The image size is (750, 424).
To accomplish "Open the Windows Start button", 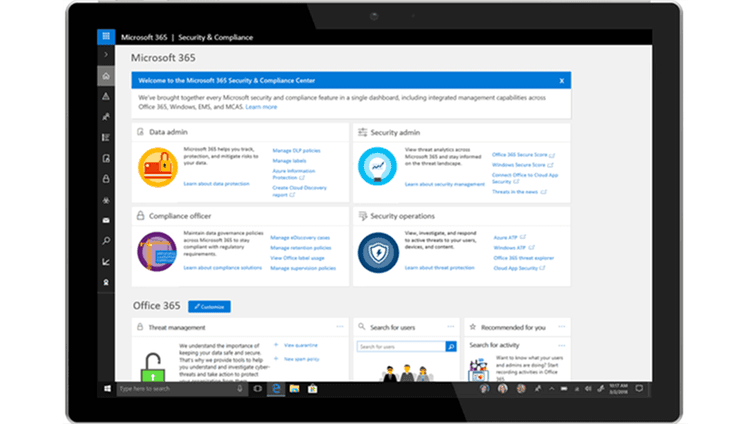I will pos(107,389).
